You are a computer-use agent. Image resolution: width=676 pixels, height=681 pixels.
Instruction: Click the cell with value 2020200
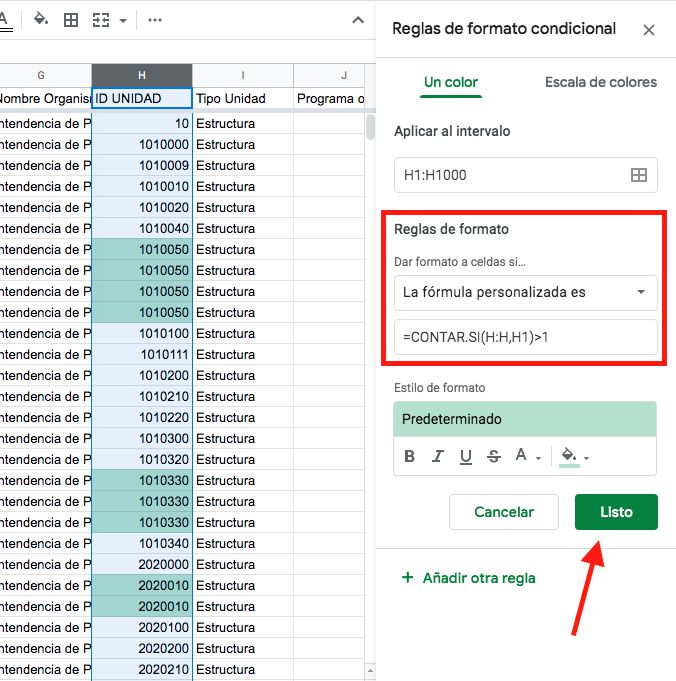[x=142, y=648]
